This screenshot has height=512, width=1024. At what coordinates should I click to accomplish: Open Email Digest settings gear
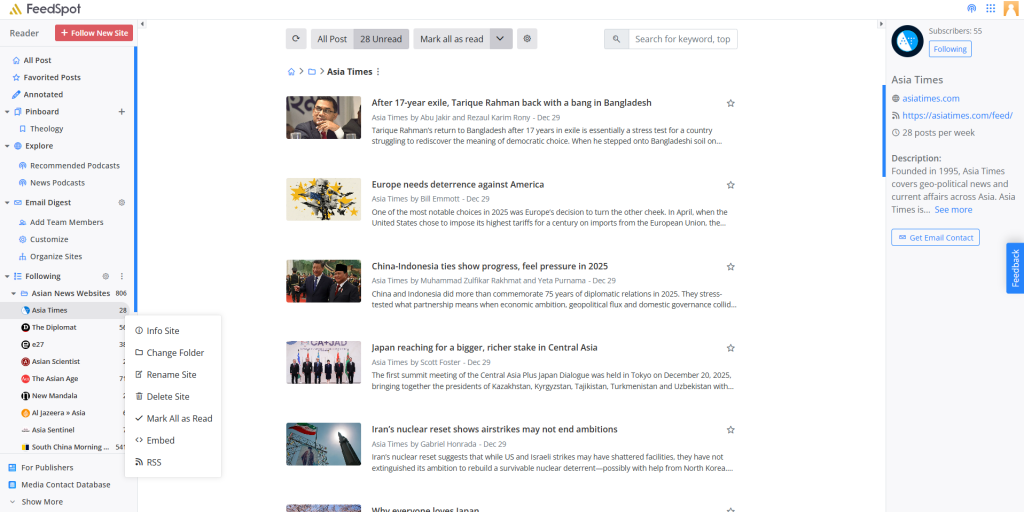click(x=122, y=202)
